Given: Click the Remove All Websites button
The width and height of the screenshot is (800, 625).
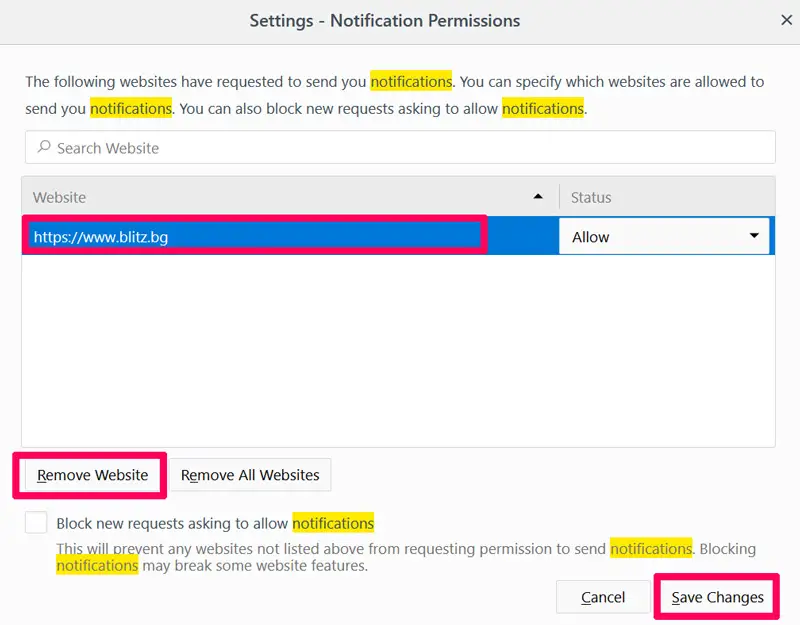Looking at the screenshot, I should click(250, 475).
